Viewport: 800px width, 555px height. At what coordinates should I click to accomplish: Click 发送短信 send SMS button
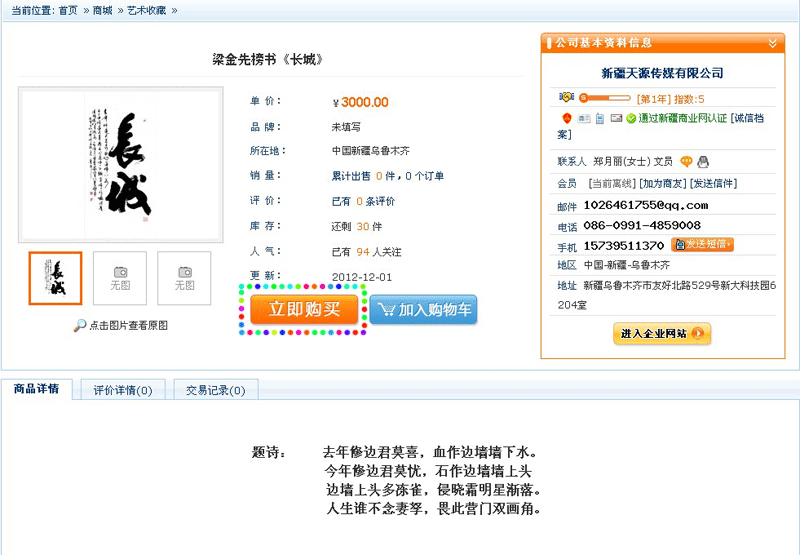[x=702, y=244]
